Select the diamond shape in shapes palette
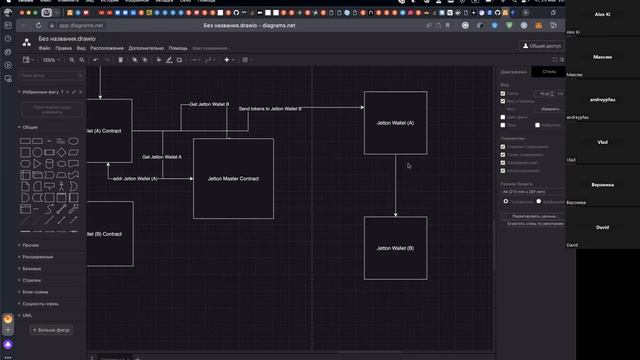This screenshot has width=640, height=360. (x=61, y=152)
